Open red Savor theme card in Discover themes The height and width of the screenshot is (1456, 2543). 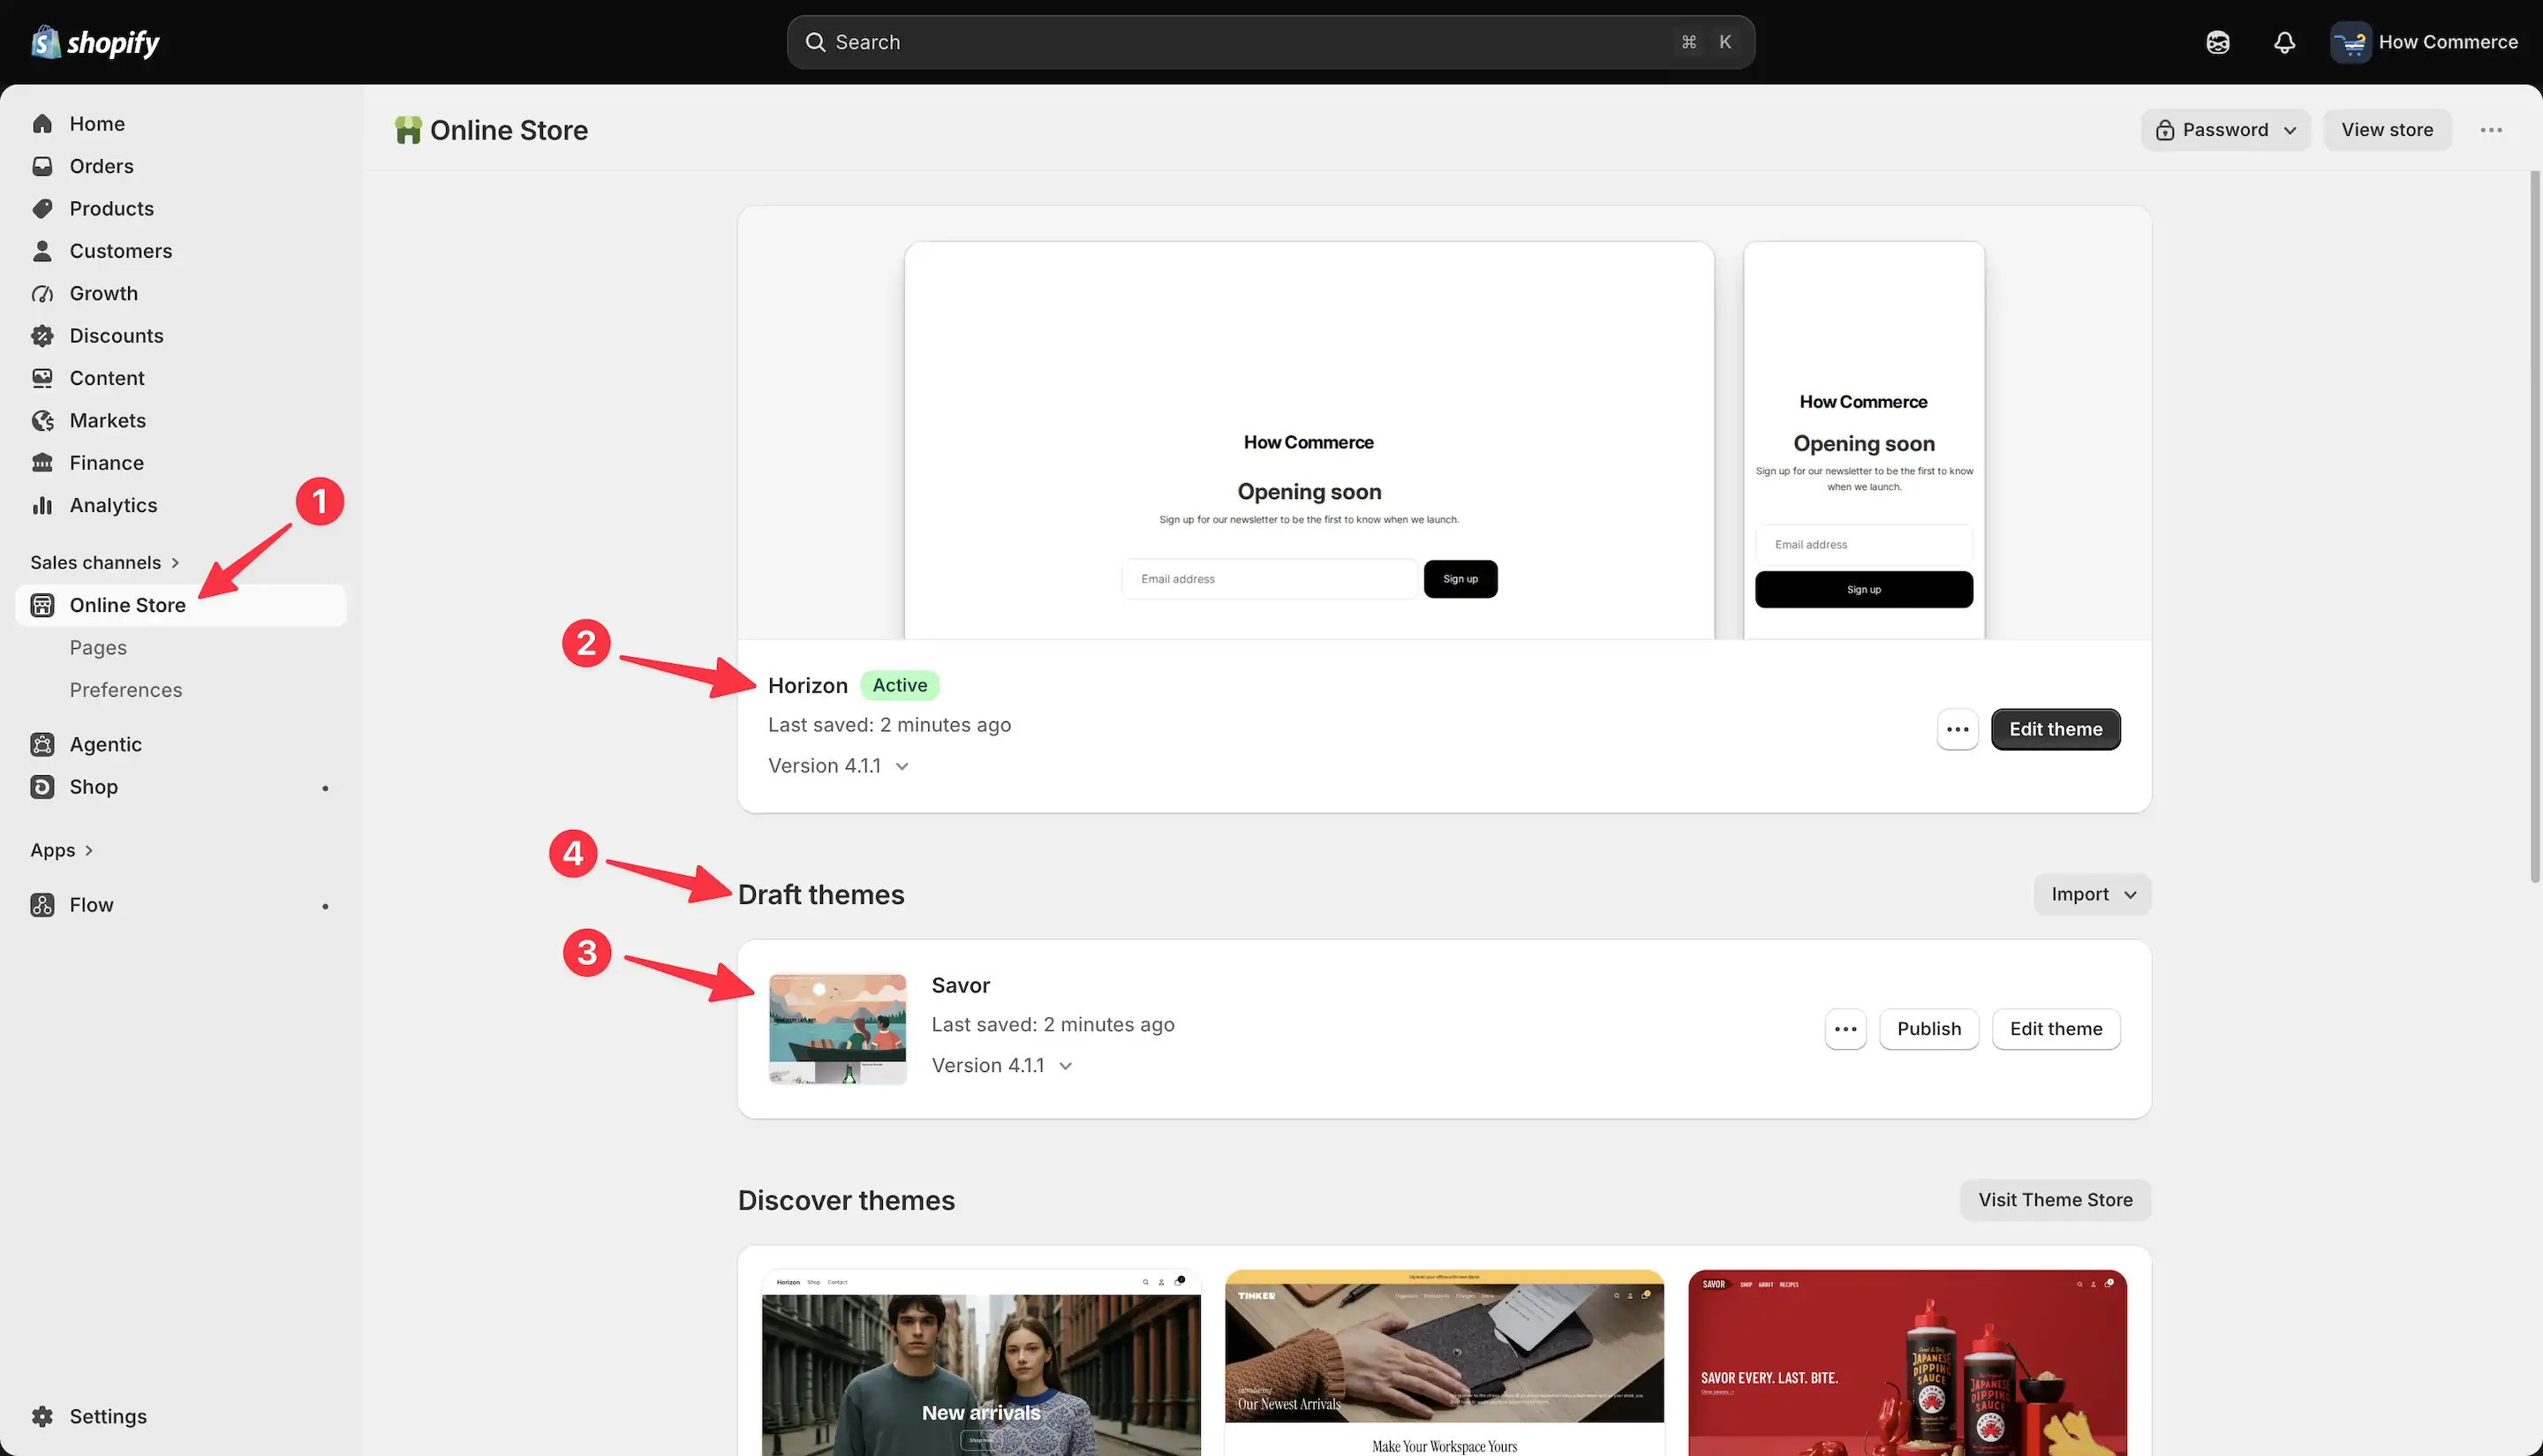click(1907, 1362)
